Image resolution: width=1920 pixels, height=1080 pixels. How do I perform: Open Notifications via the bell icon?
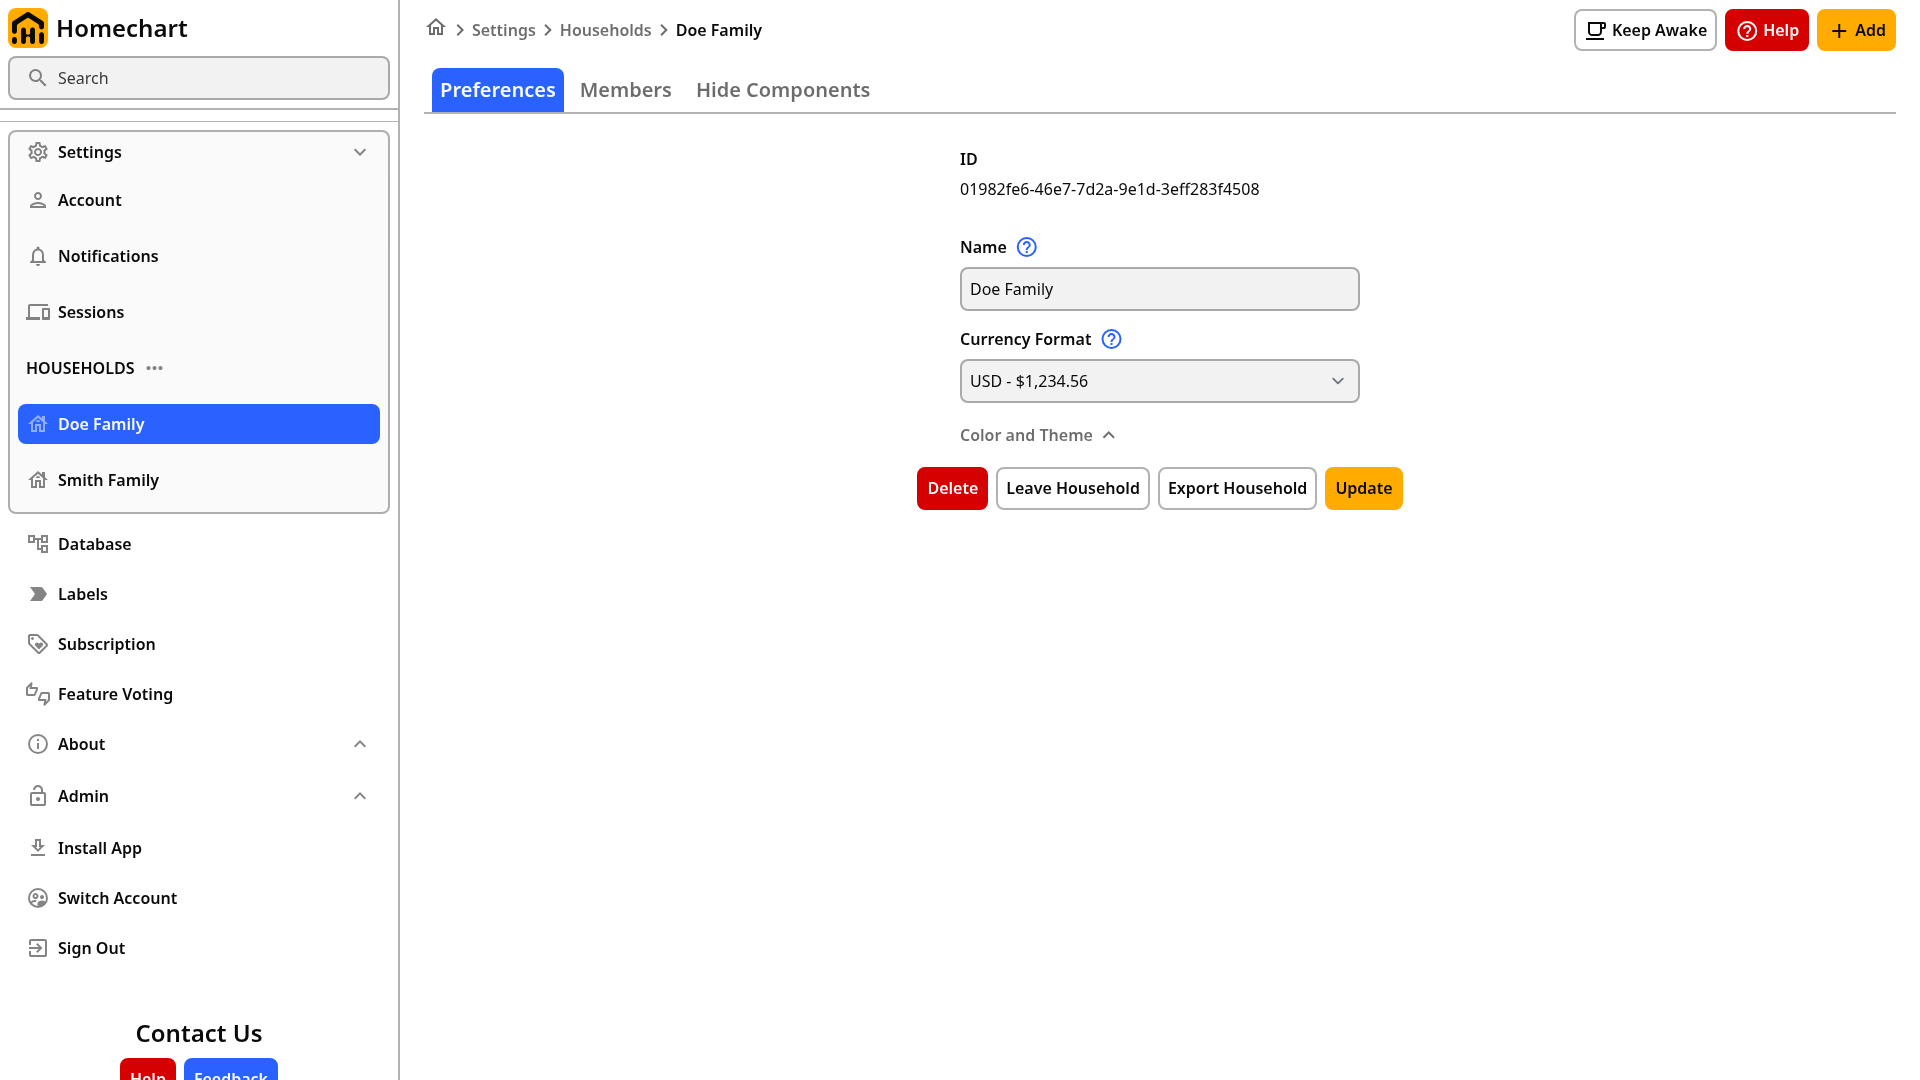(x=38, y=256)
